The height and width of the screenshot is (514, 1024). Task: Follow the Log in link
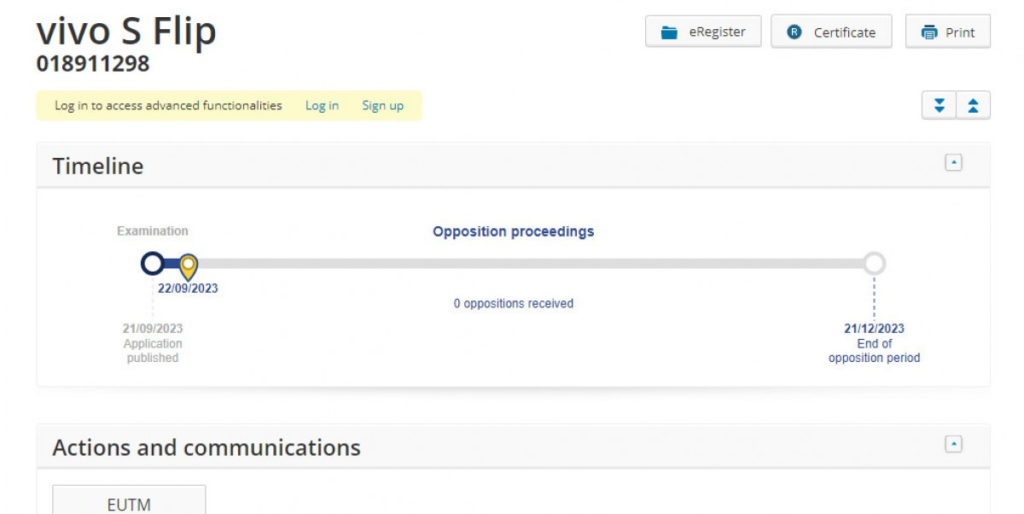tap(322, 105)
